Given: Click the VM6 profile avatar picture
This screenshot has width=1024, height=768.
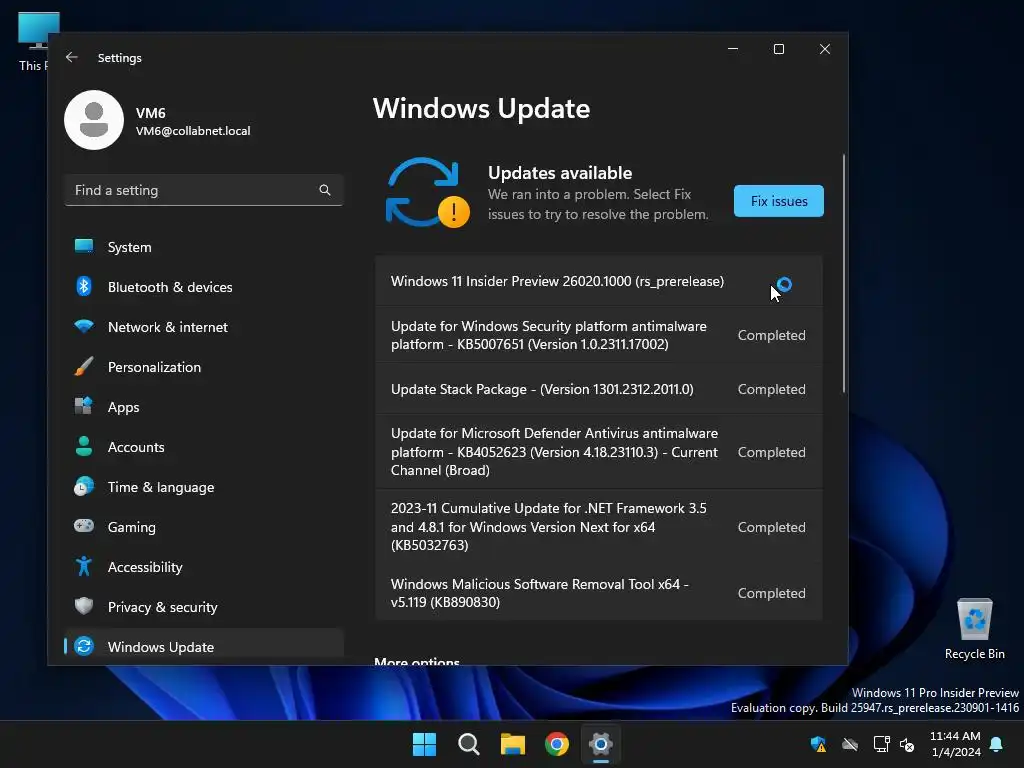Looking at the screenshot, I should click(x=94, y=120).
